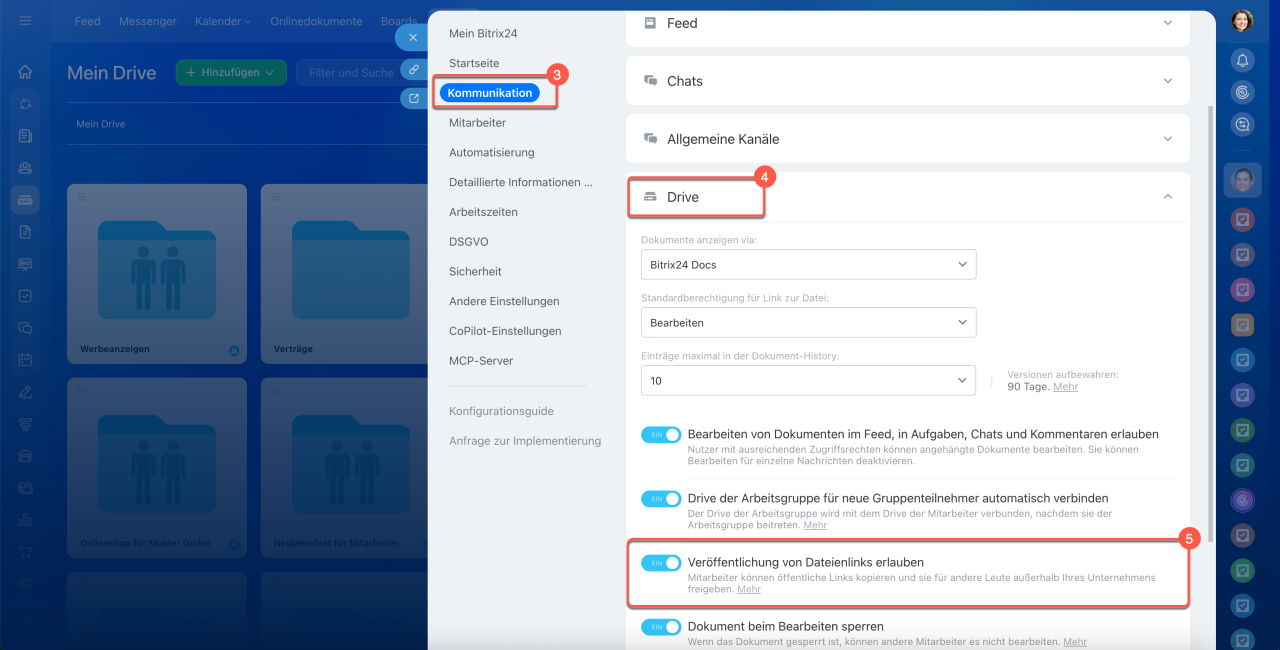Open Automatisierung settings section

492,153
